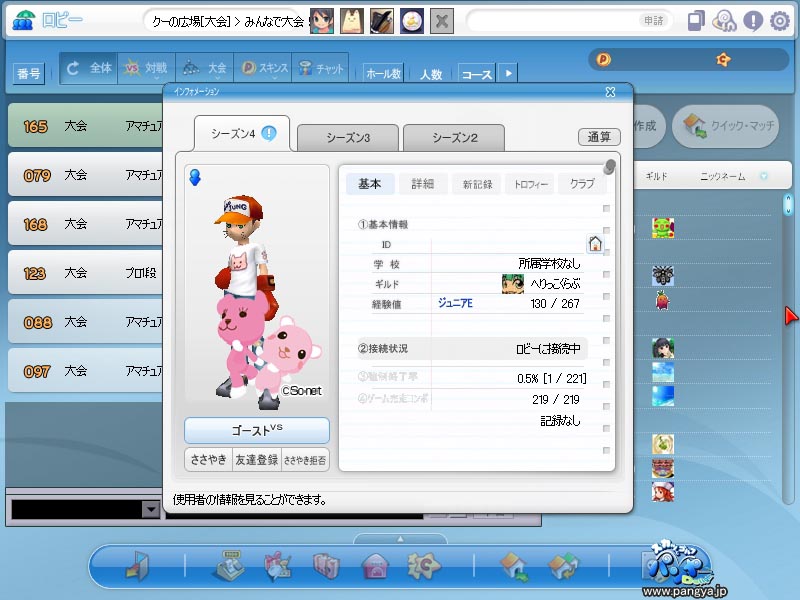This screenshot has height=600, width=800.
Task: Open the lobby people icon
Action: pos(22,21)
